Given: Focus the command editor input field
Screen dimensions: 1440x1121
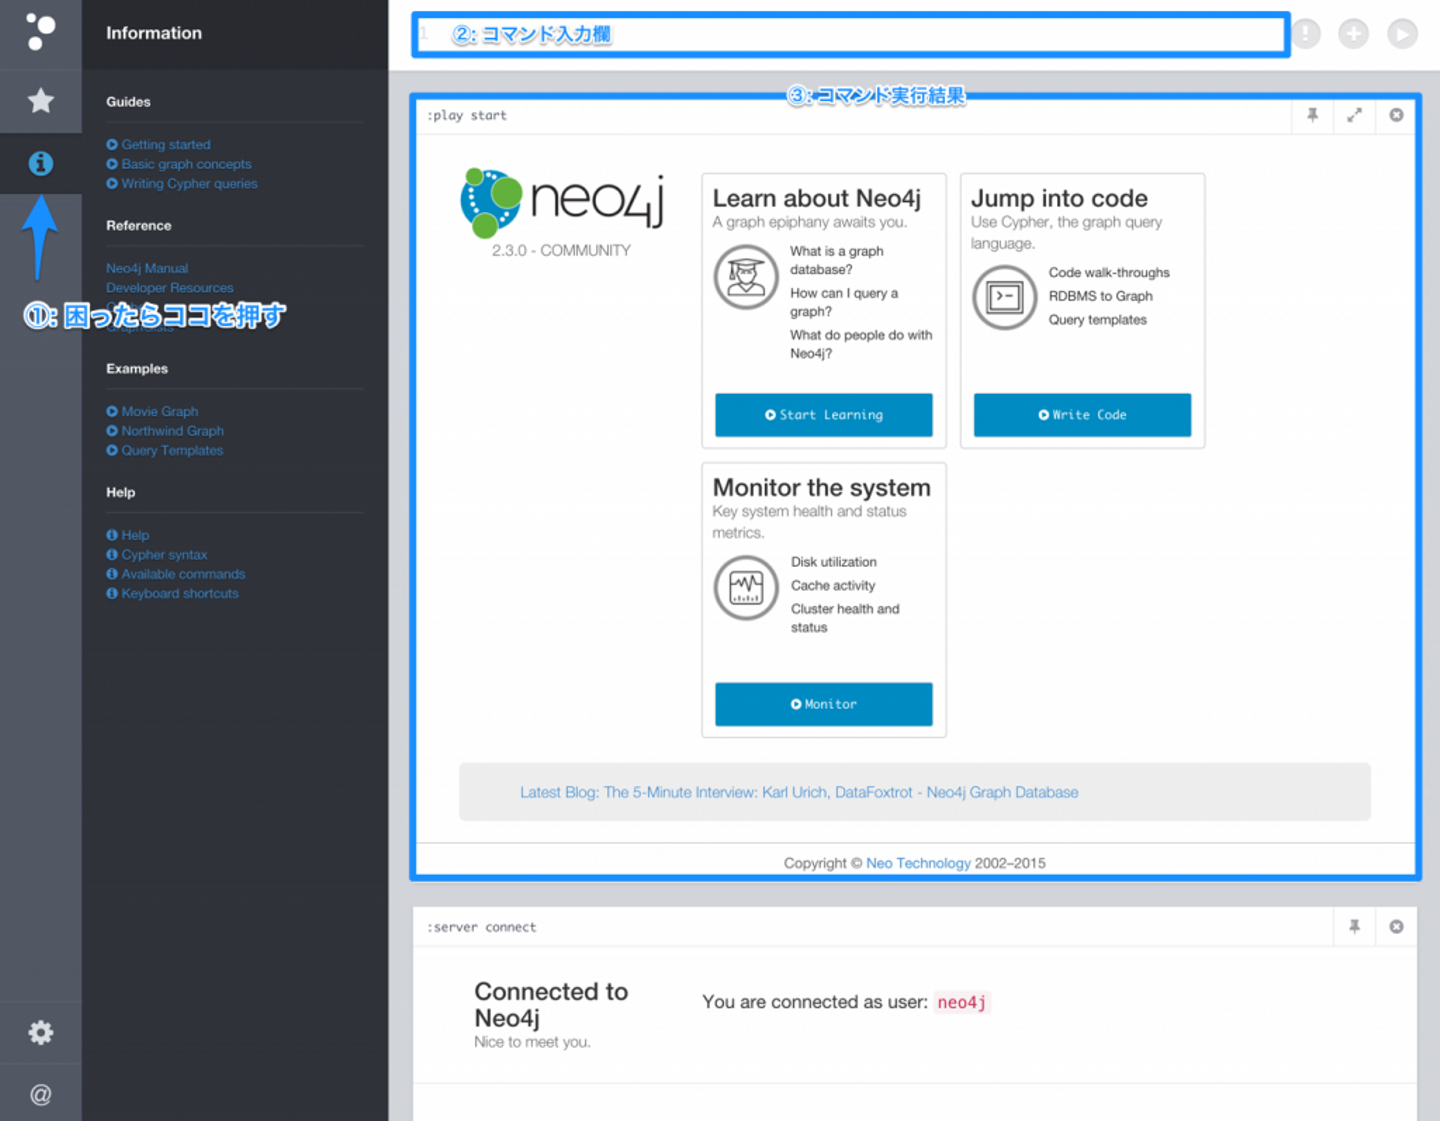Looking at the screenshot, I should [x=851, y=34].
